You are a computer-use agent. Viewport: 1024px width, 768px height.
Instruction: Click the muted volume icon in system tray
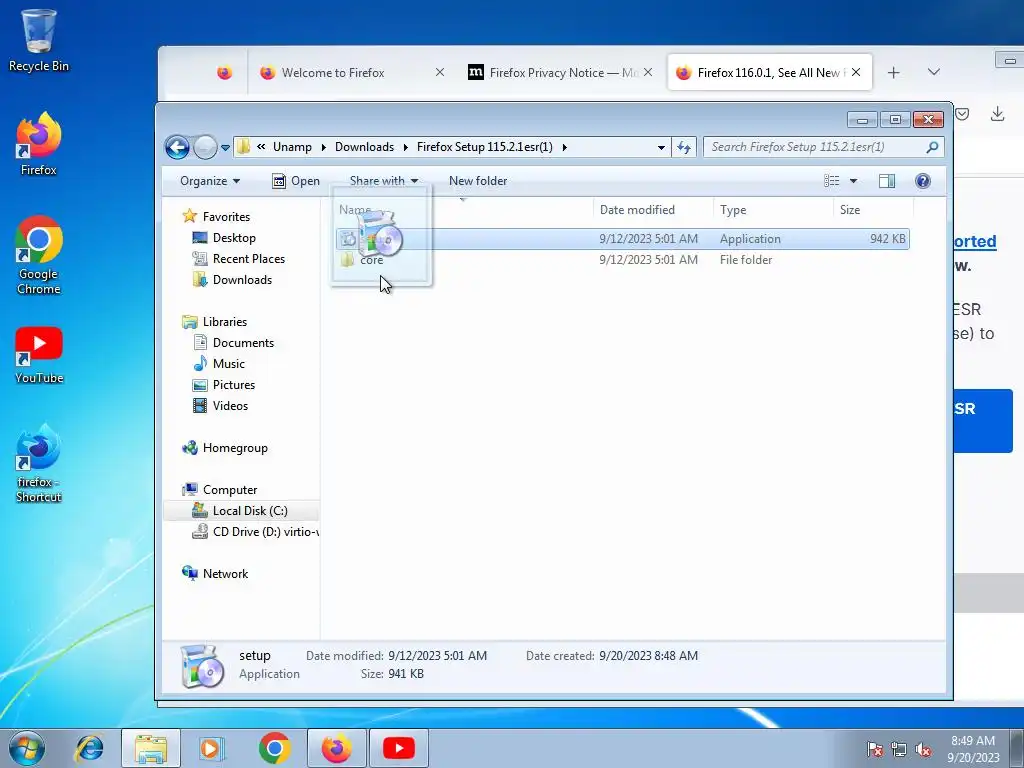(x=923, y=750)
